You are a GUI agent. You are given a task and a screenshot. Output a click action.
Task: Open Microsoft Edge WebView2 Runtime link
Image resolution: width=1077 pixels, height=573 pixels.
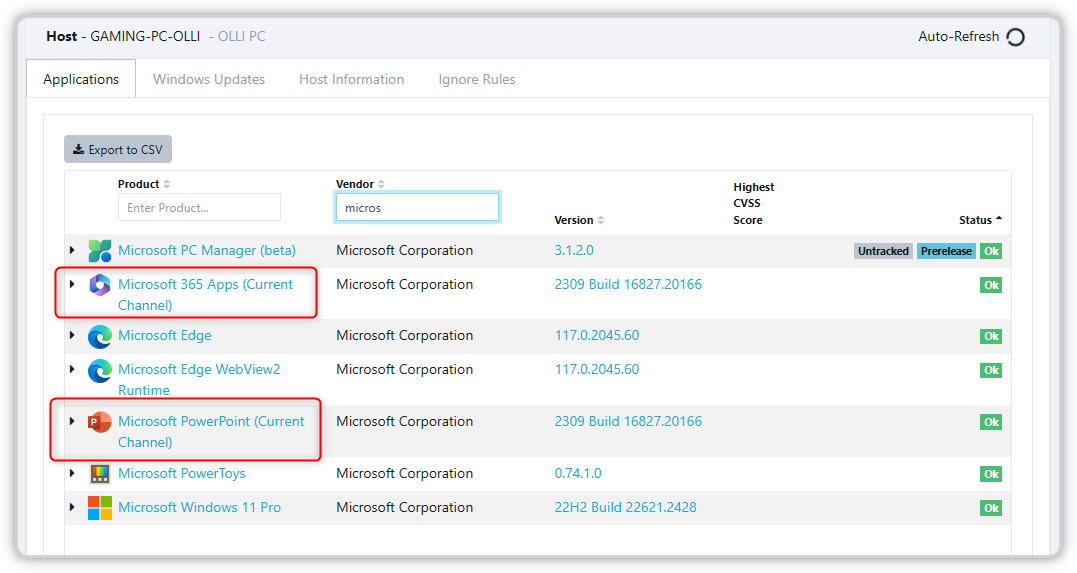199,379
